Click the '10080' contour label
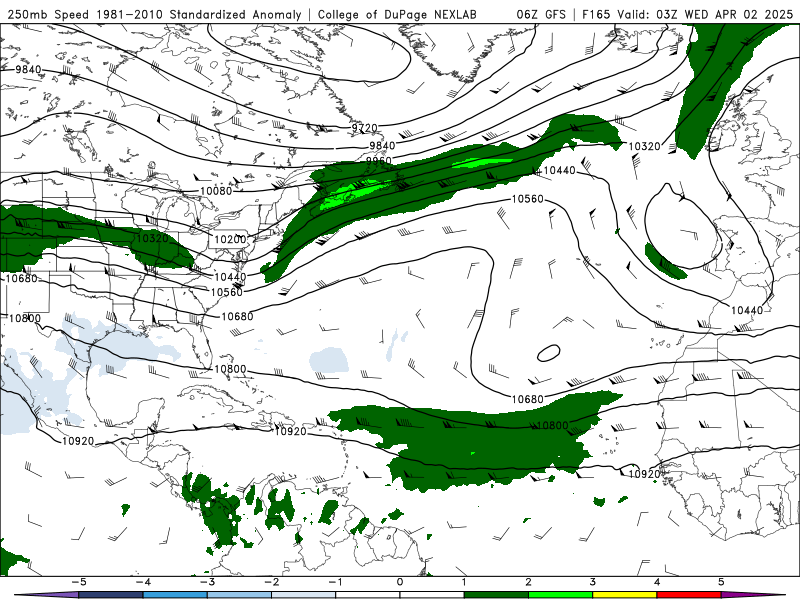The height and width of the screenshot is (600, 800). point(216,191)
